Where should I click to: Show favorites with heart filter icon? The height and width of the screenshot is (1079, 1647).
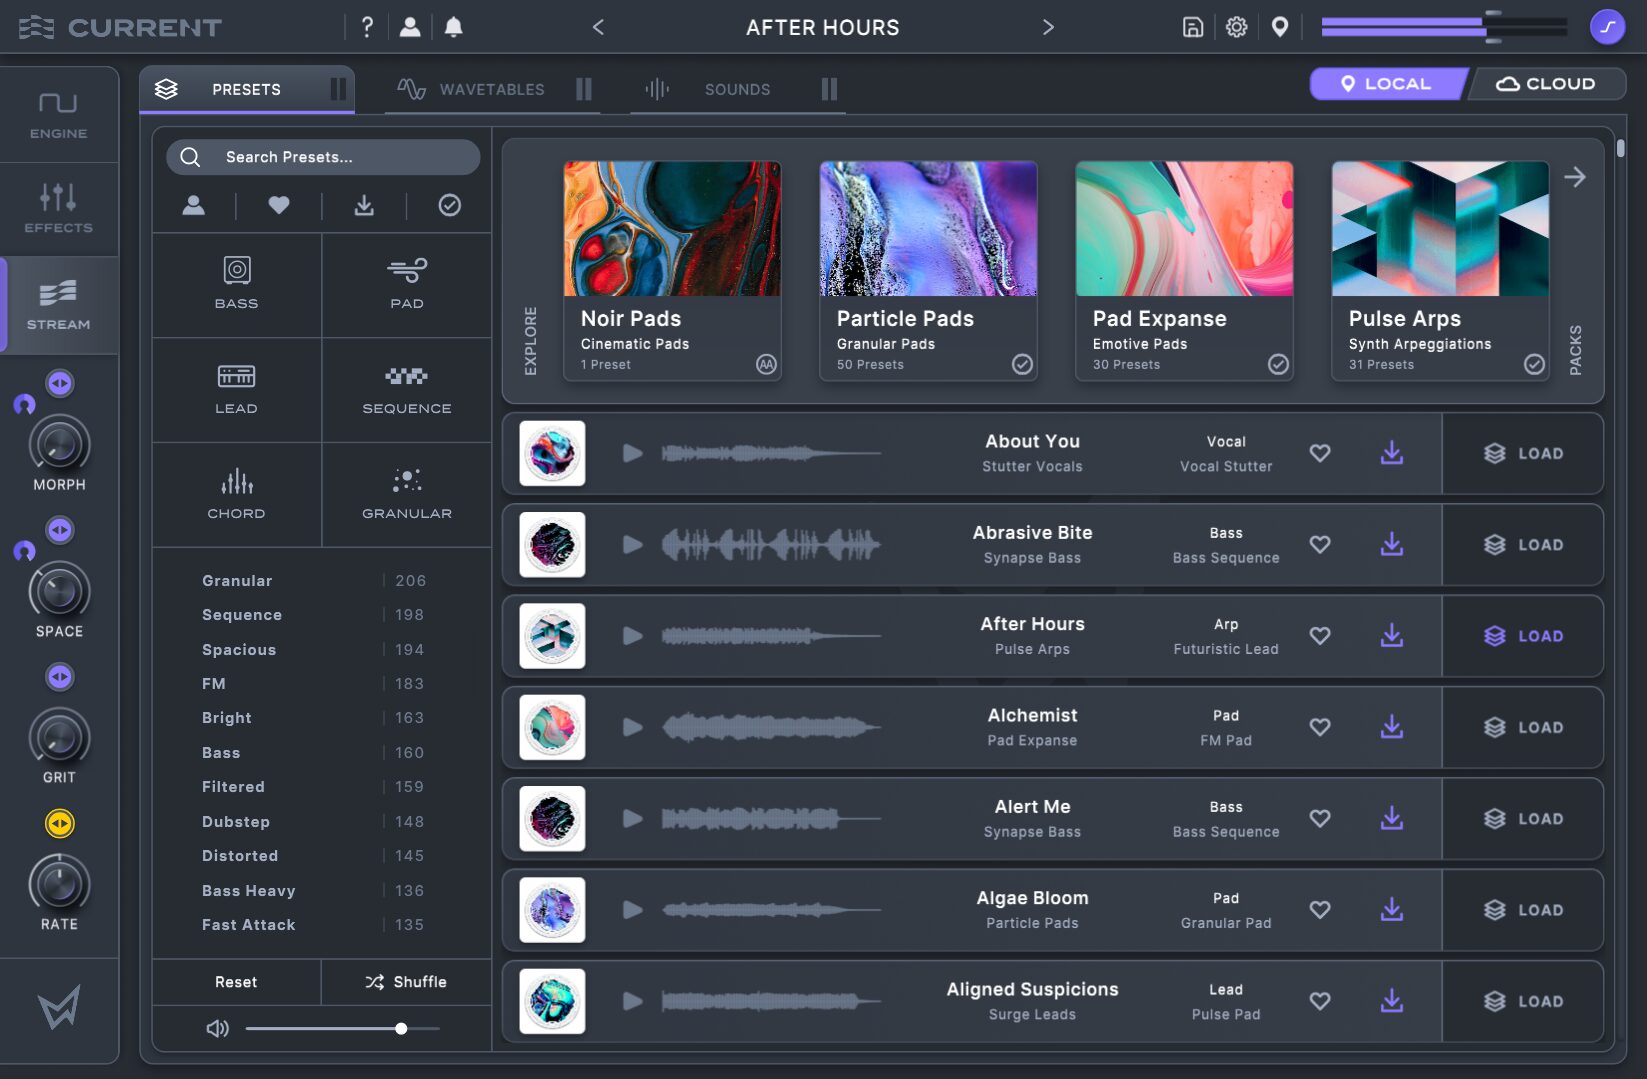(279, 205)
